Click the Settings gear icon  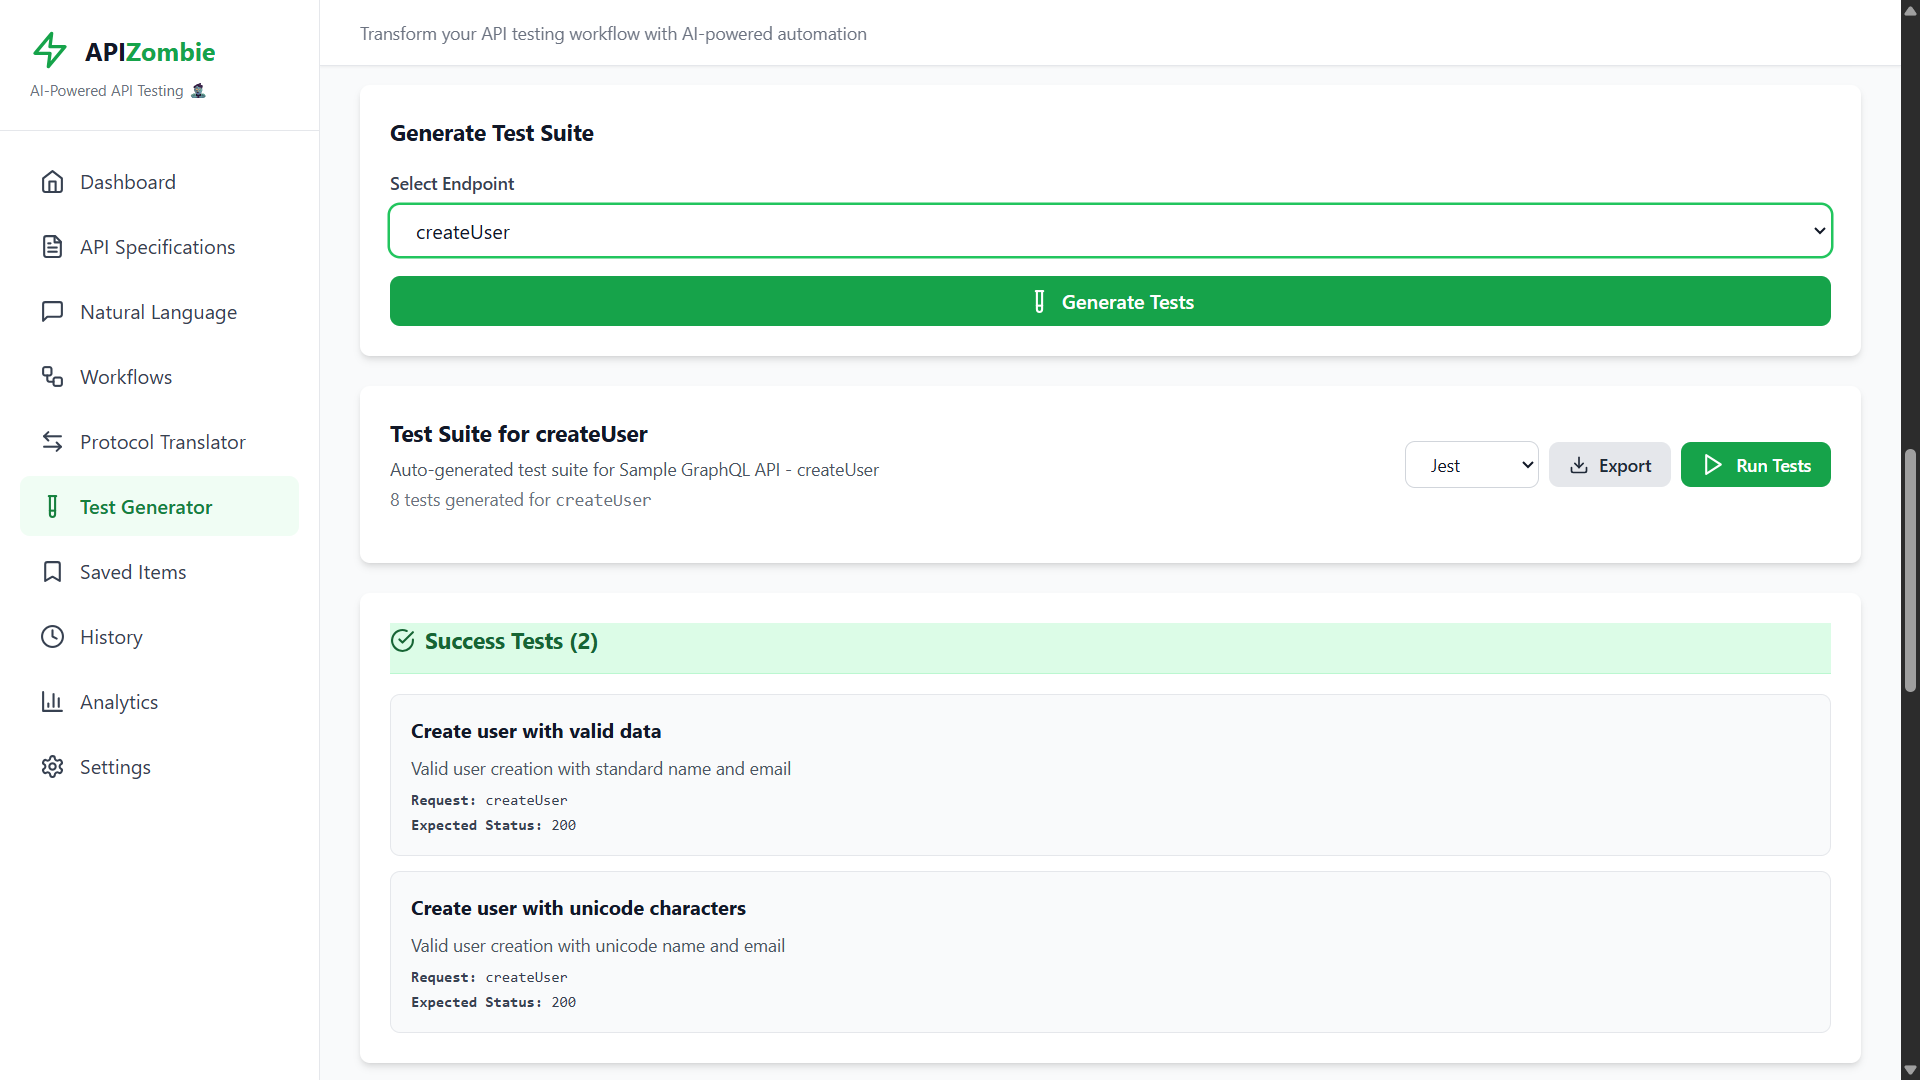[x=52, y=767]
